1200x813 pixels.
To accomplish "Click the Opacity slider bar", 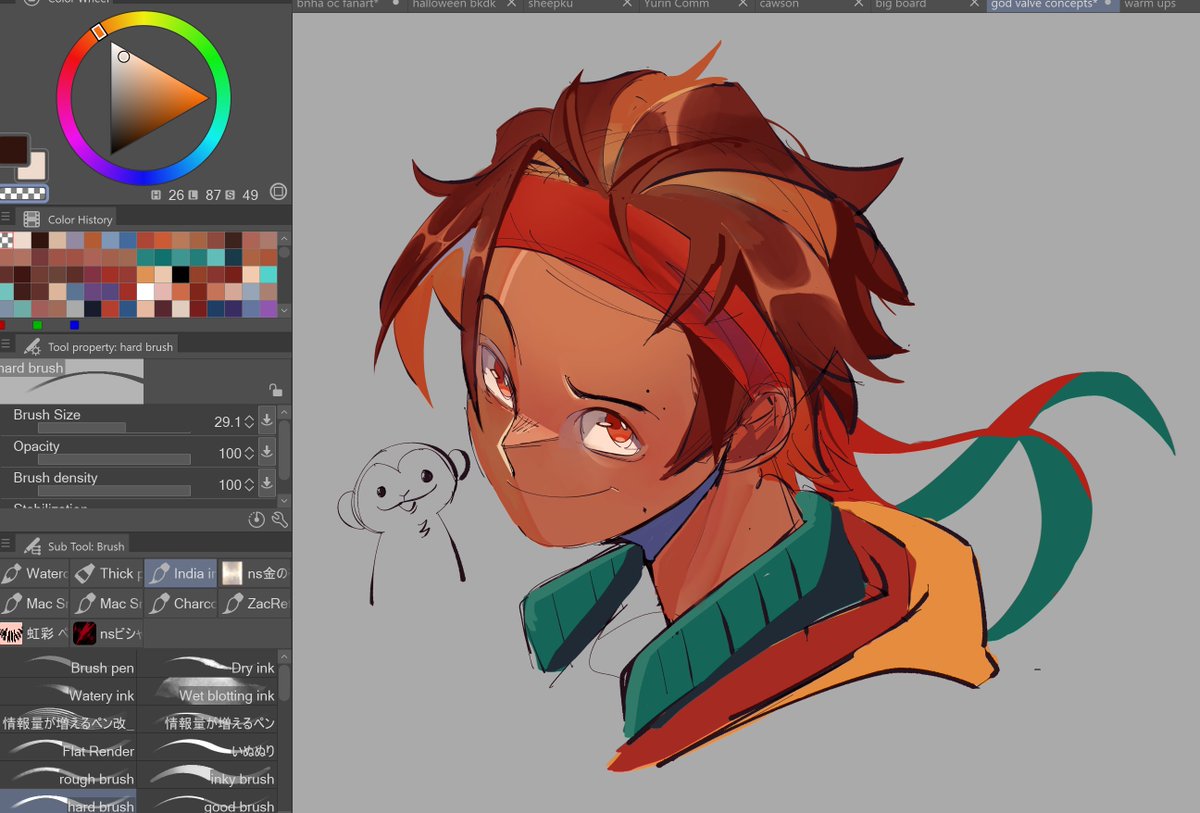I will point(114,459).
